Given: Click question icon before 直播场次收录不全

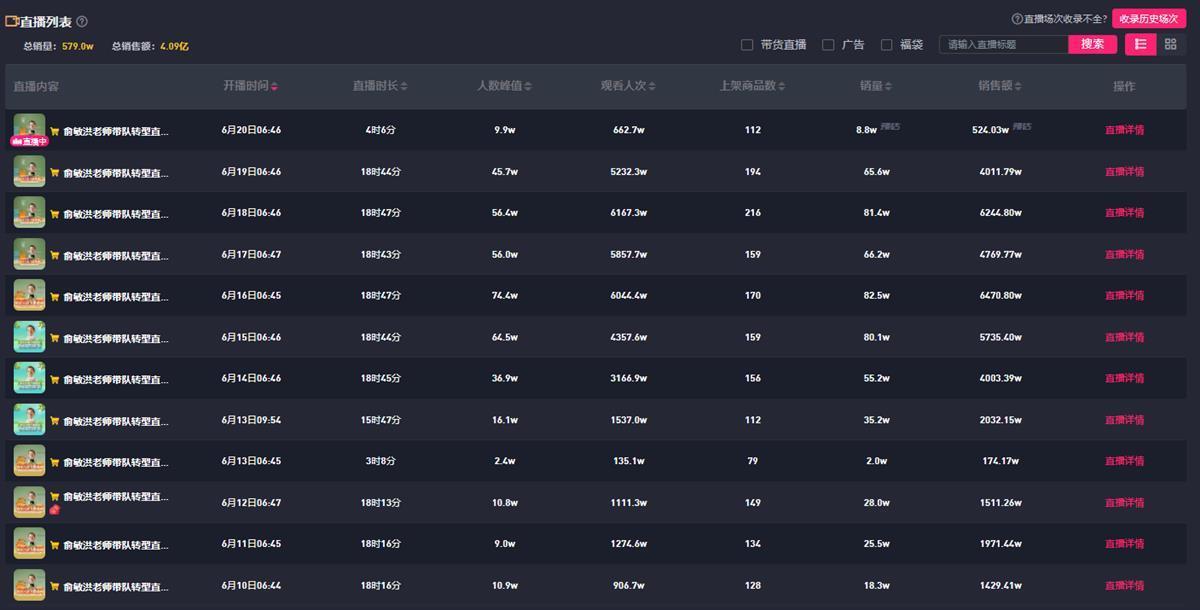Looking at the screenshot, I should (1017, 19).
